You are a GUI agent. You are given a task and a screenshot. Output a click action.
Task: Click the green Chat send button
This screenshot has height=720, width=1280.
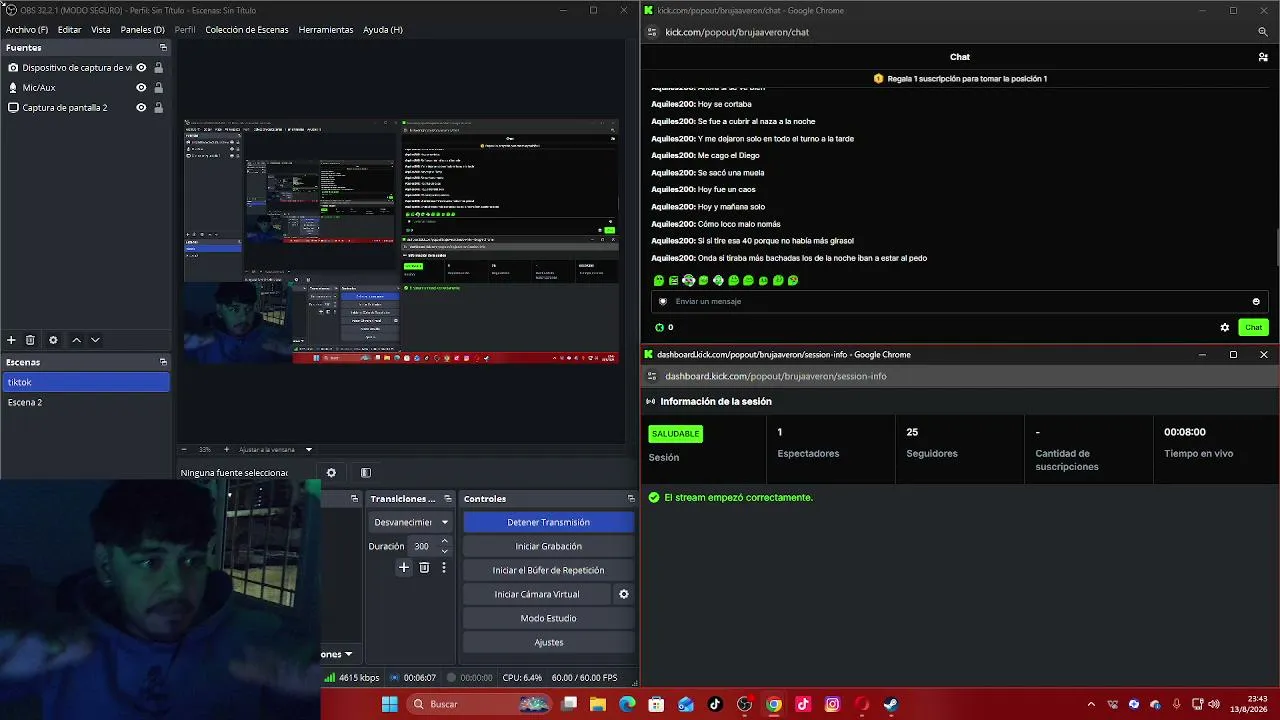tap(1253, 327)
